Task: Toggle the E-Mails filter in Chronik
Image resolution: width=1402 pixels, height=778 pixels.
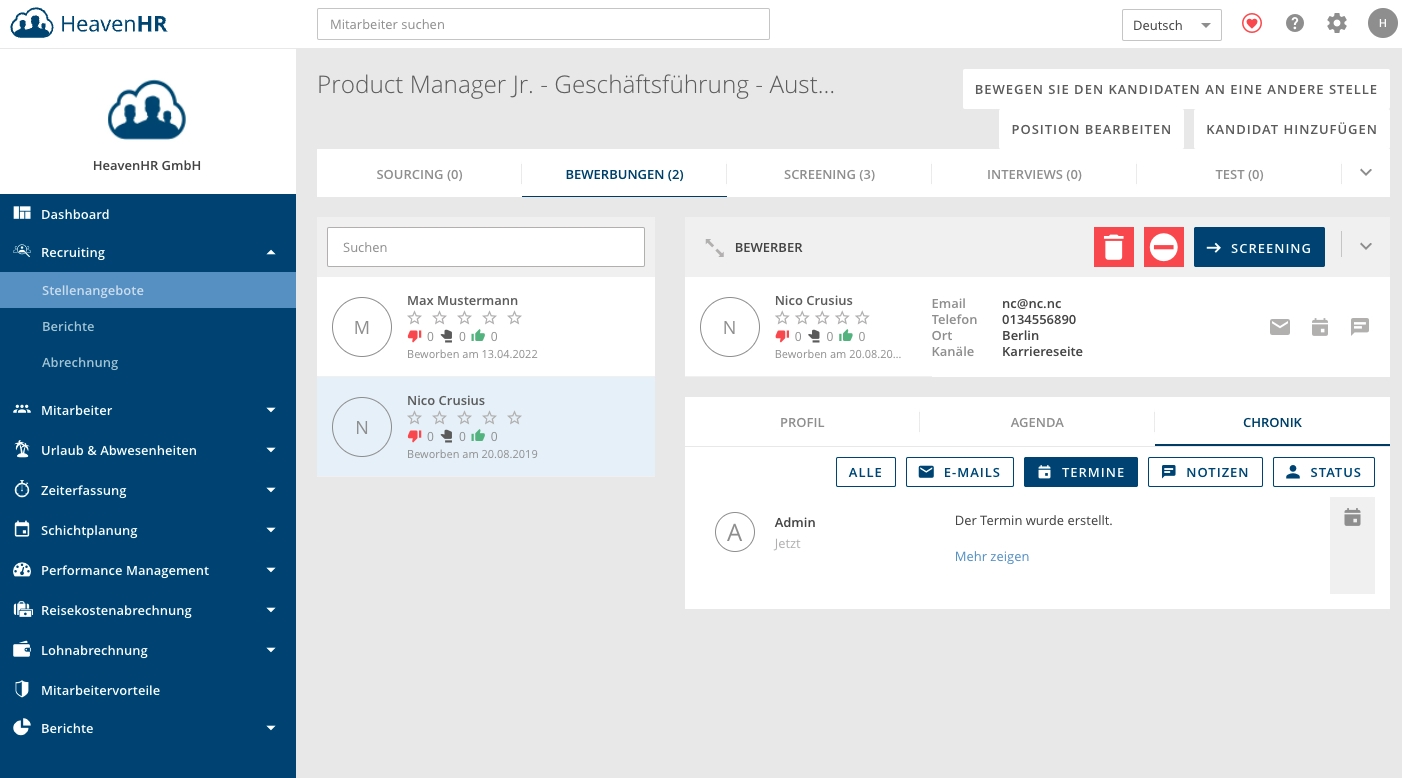Action: pyautogui.click(x=960, y=472)
